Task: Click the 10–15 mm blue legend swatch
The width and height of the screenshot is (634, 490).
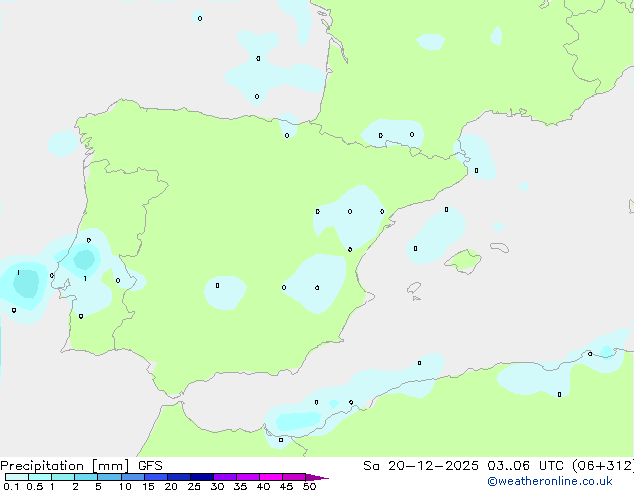Action: 132,477
